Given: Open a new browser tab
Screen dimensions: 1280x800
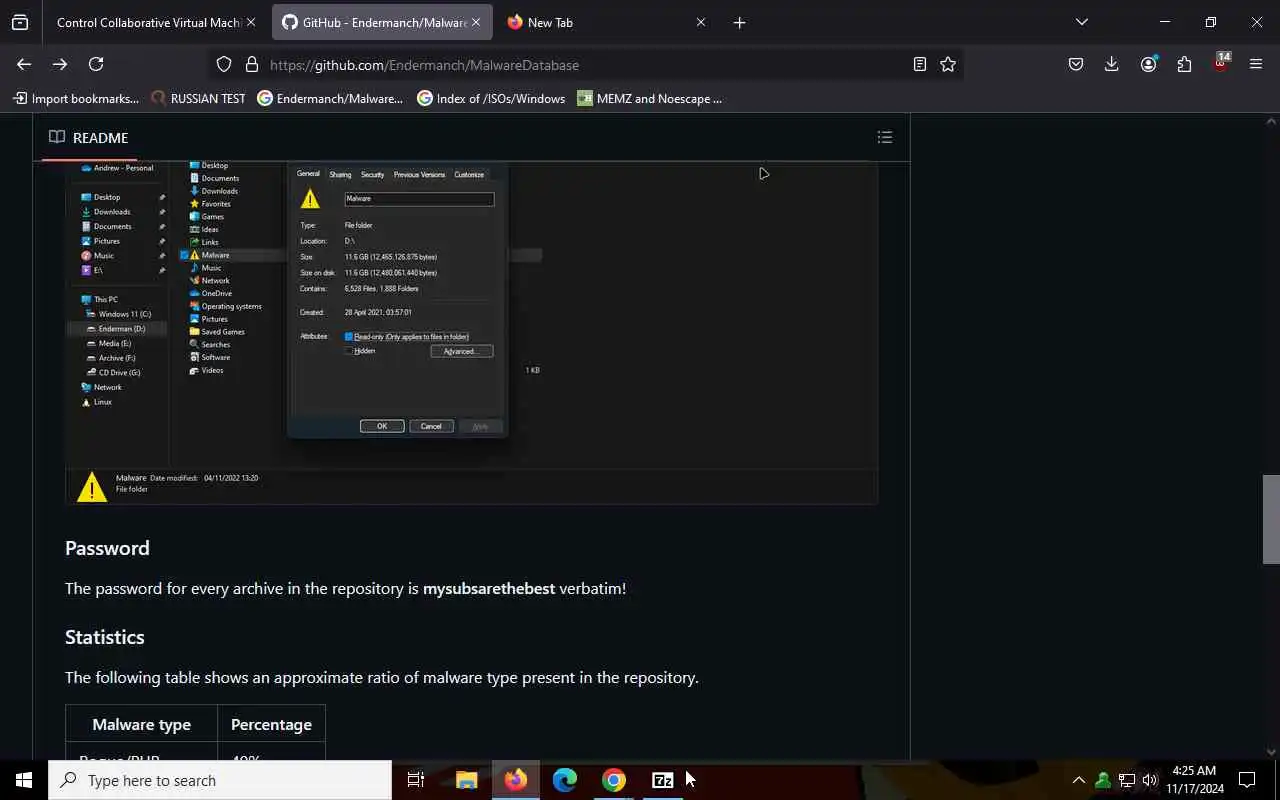Looking at the screenshot, I should (x=739, y=22).
